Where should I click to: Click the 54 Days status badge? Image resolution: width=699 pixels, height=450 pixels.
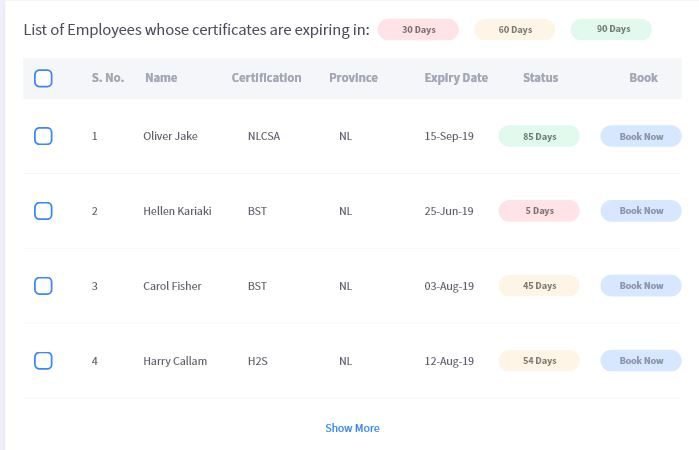tap(539, 361)
